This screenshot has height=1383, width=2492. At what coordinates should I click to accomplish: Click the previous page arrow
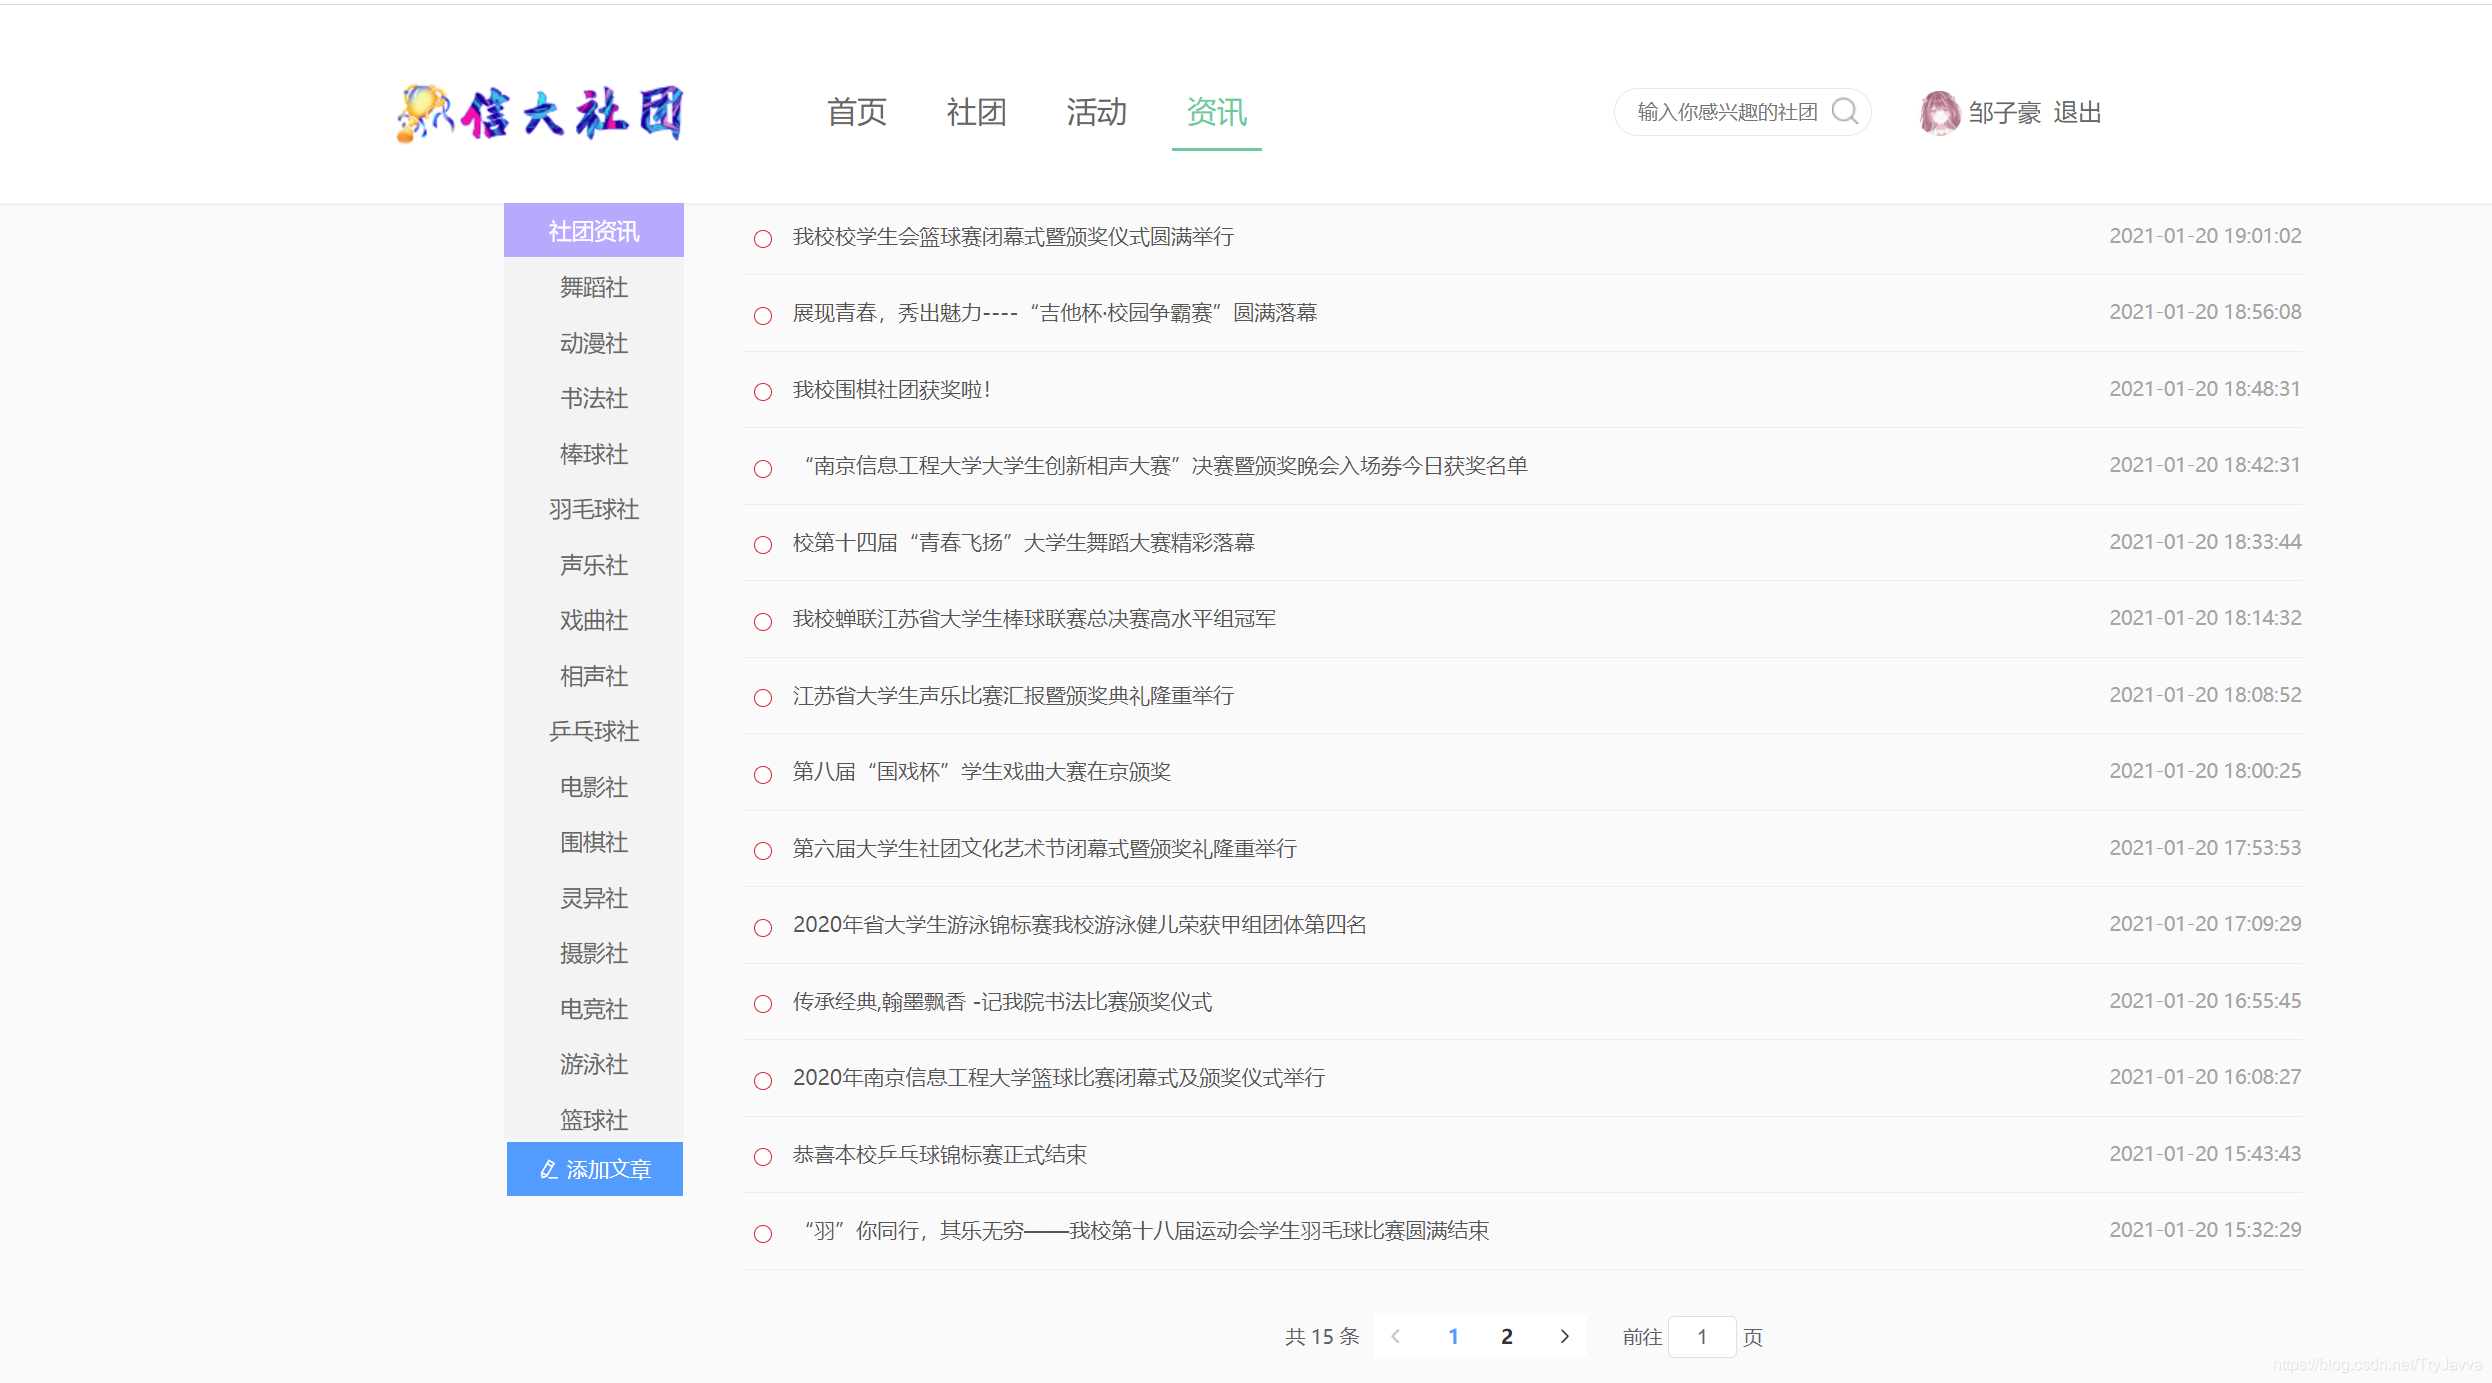tap(1395, 1336)
